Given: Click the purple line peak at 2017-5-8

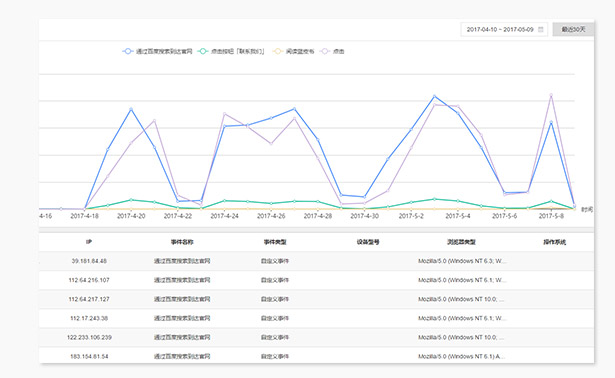Looking at the screenshot, I should click(x=551, y=95).
